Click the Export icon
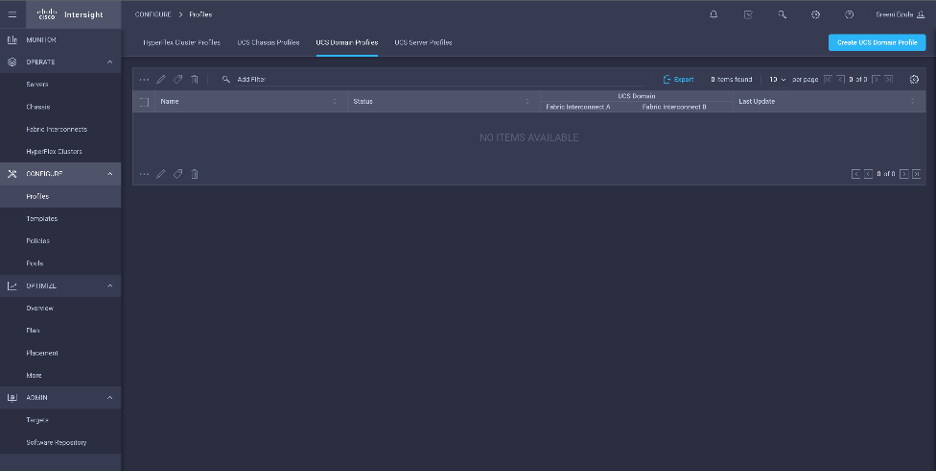This screenshot has height=472, width=936. tap(667, 79)
